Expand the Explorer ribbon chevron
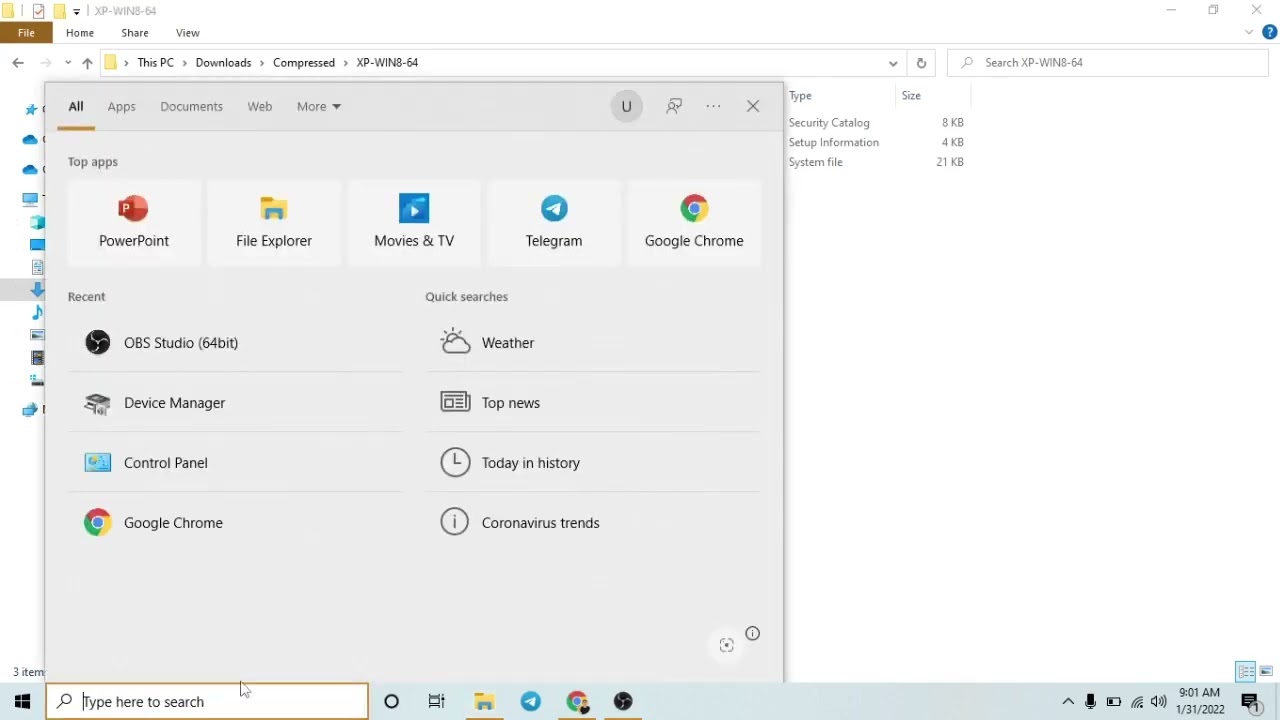Image resolution: width=1280 pixels, height=720 pixels. coord(1249,32)
